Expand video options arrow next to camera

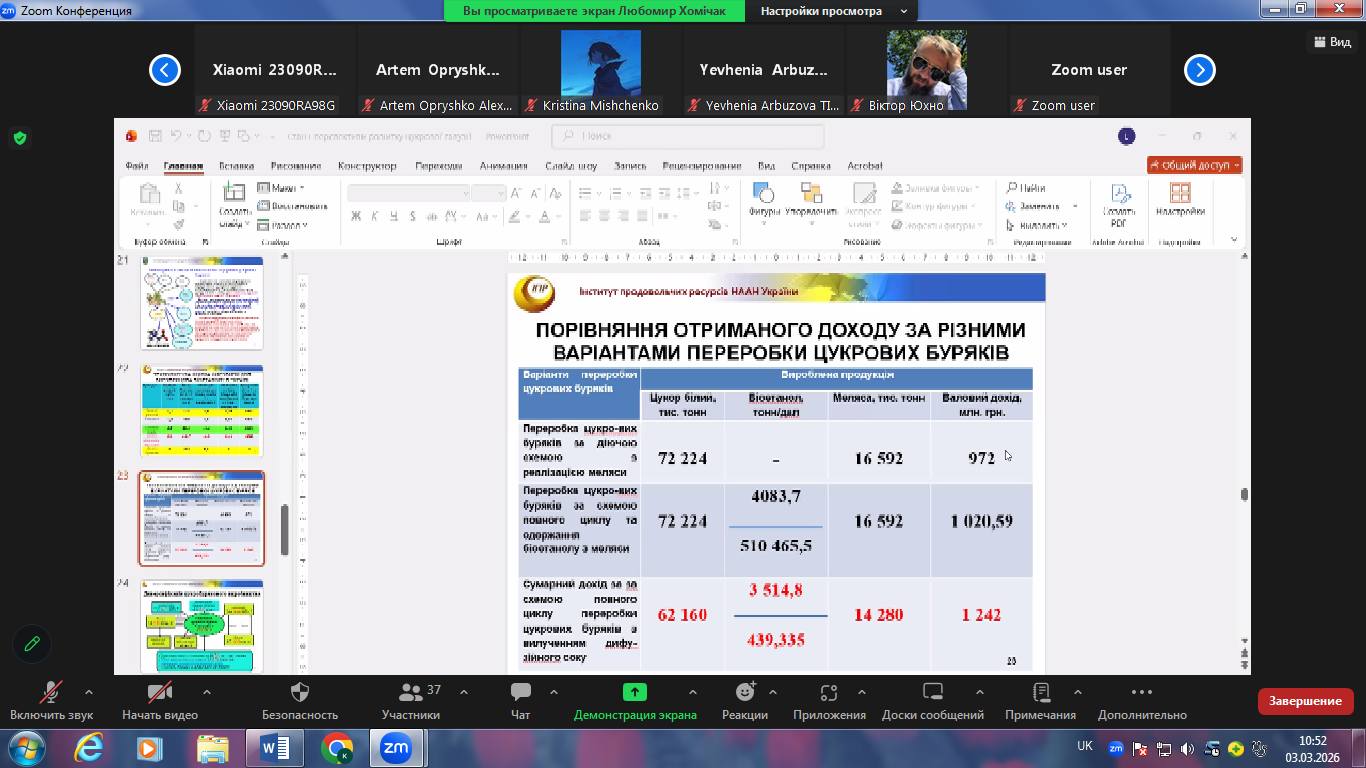(207, 692)
